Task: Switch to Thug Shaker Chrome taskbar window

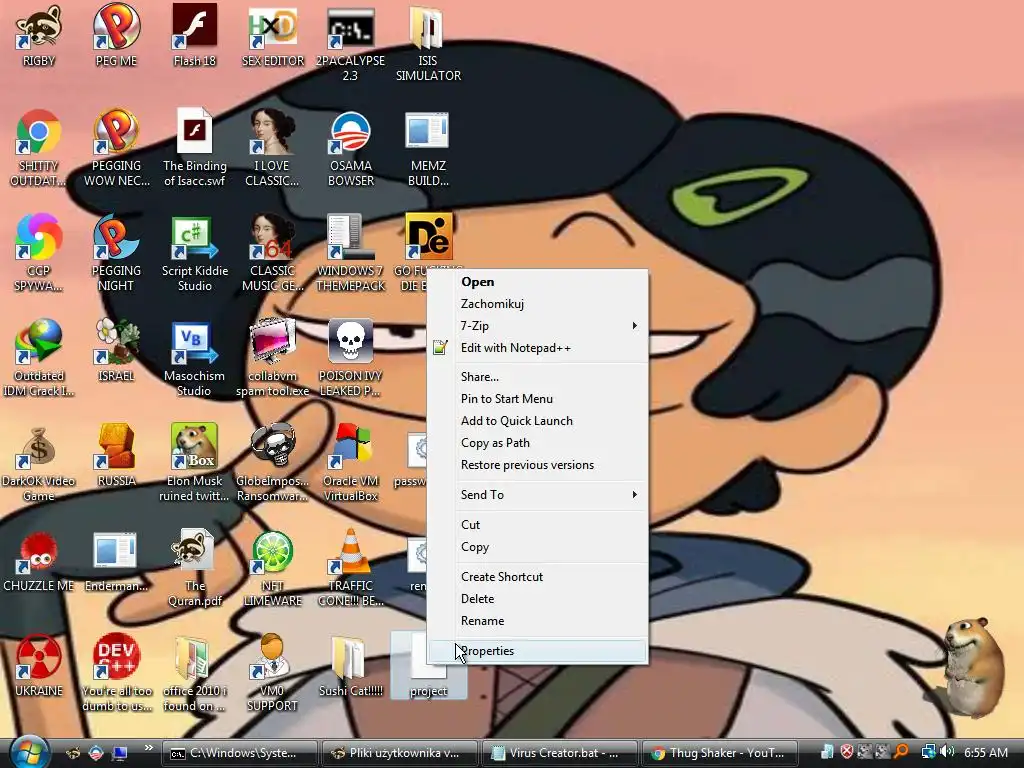Action: click(x=721, y=753)
